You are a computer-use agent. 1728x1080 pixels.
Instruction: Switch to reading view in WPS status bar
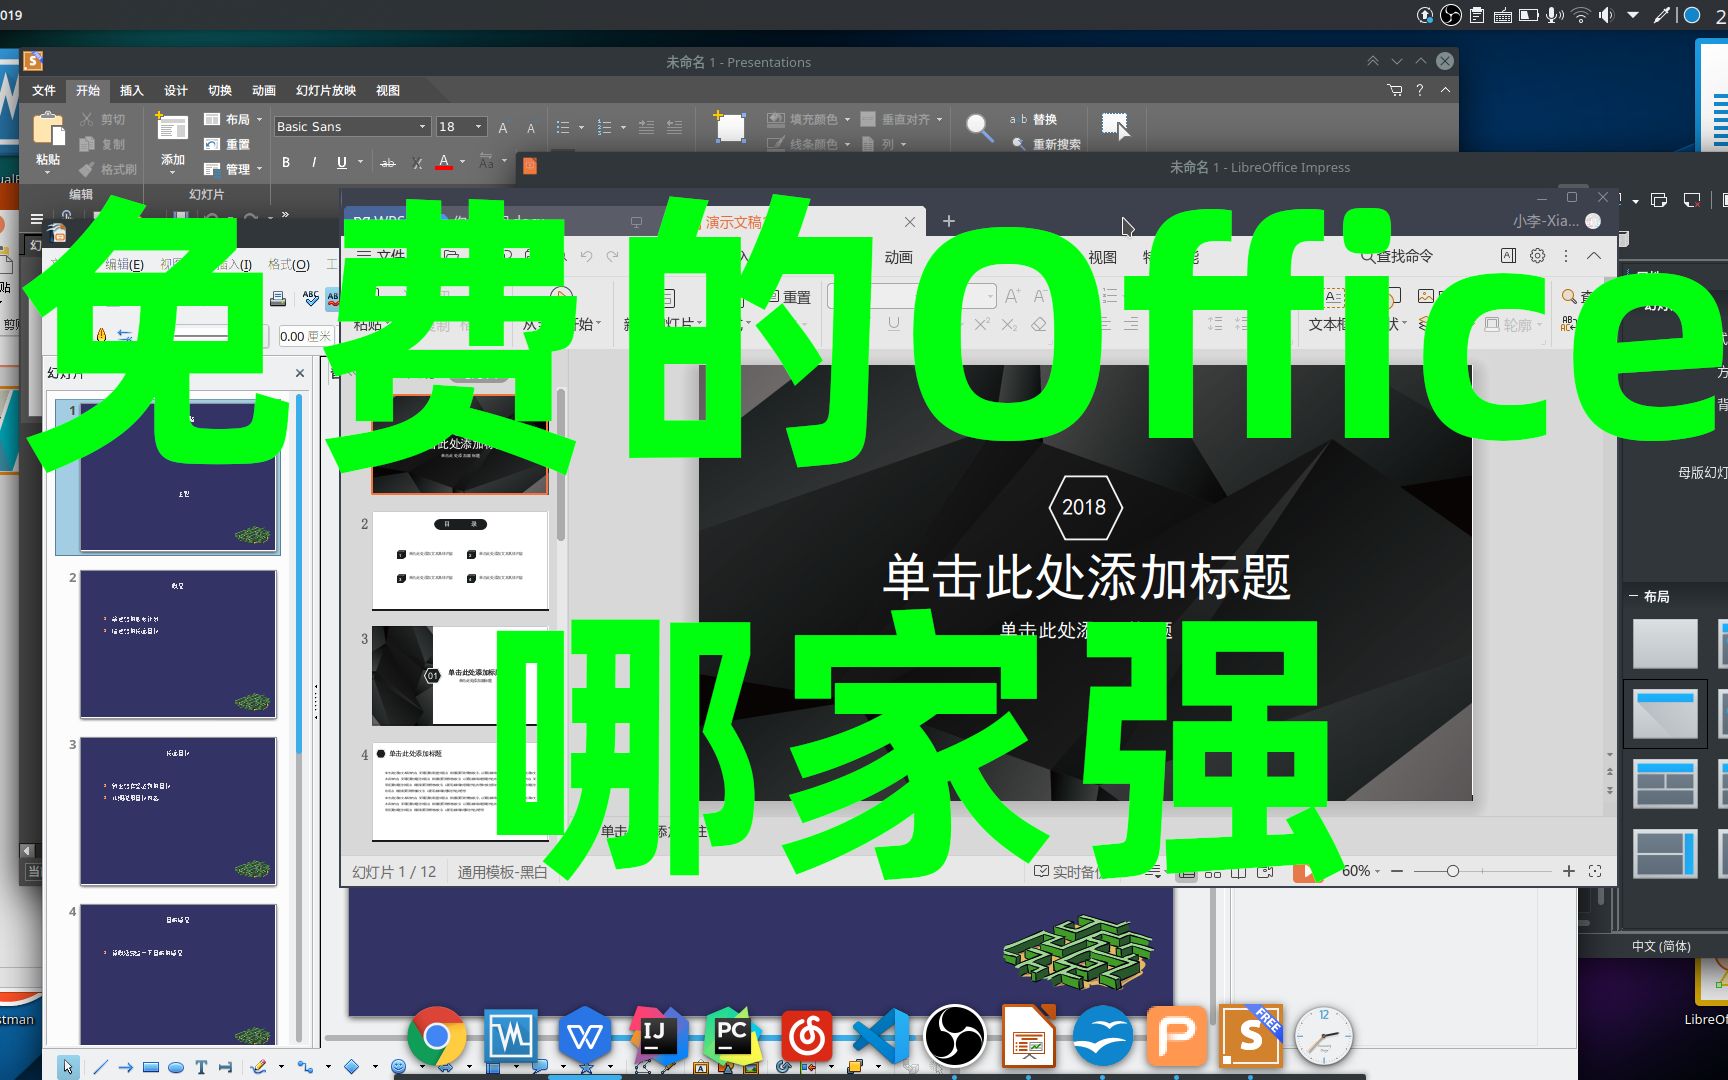coord(1239,872)
